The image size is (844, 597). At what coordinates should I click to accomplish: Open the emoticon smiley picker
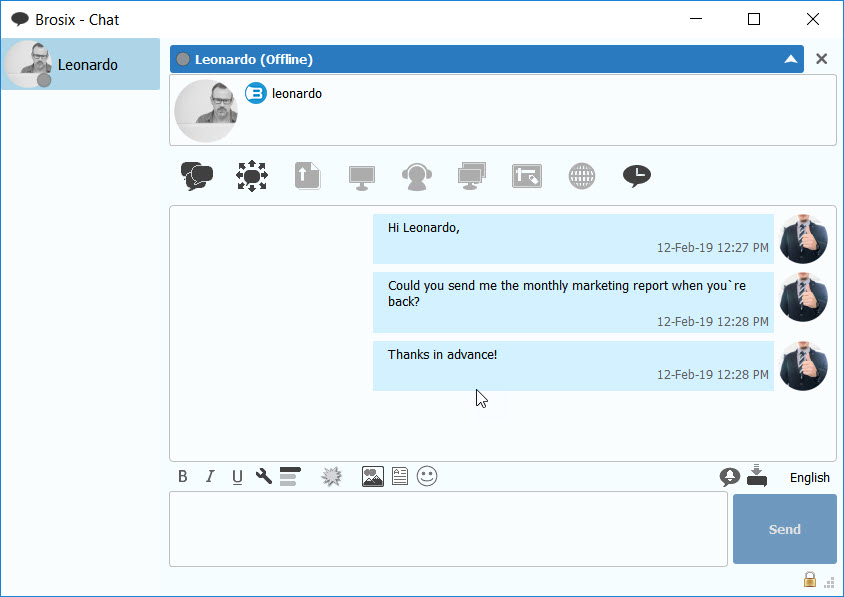click(x=427, y=476)
